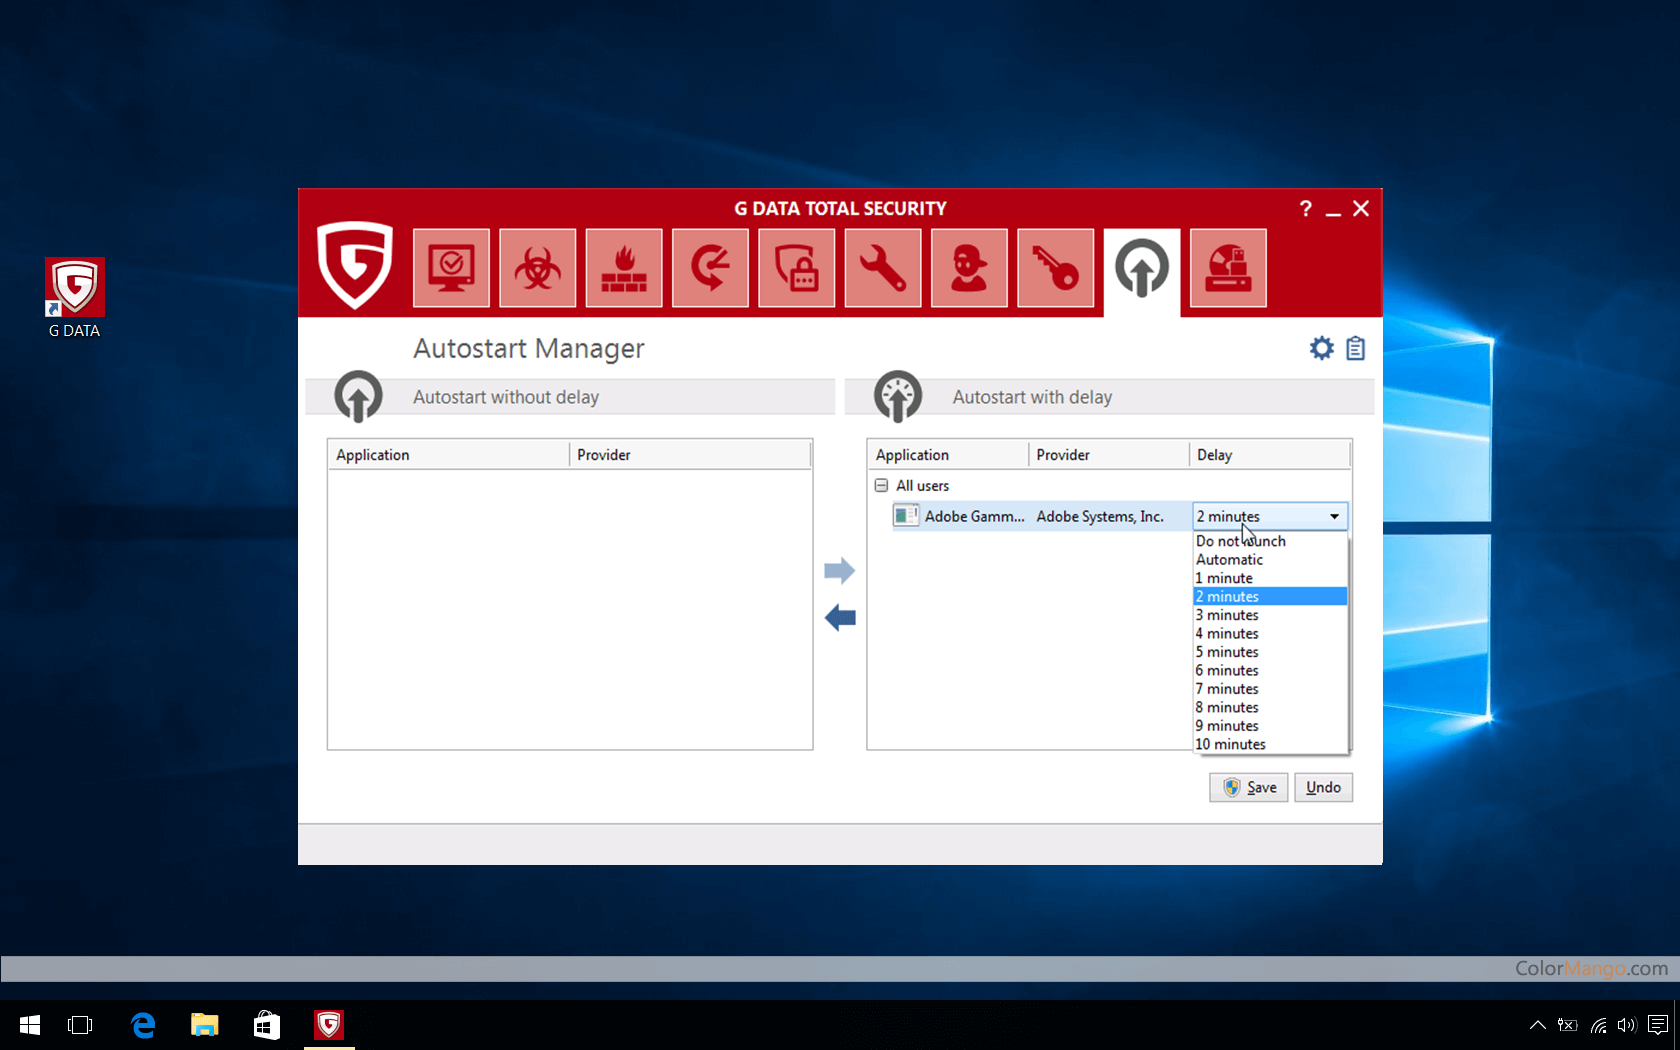This screenshot has width=1680, height=1050.
Task: Pick '1 minute' delay option
Action: coord(1271,578)
